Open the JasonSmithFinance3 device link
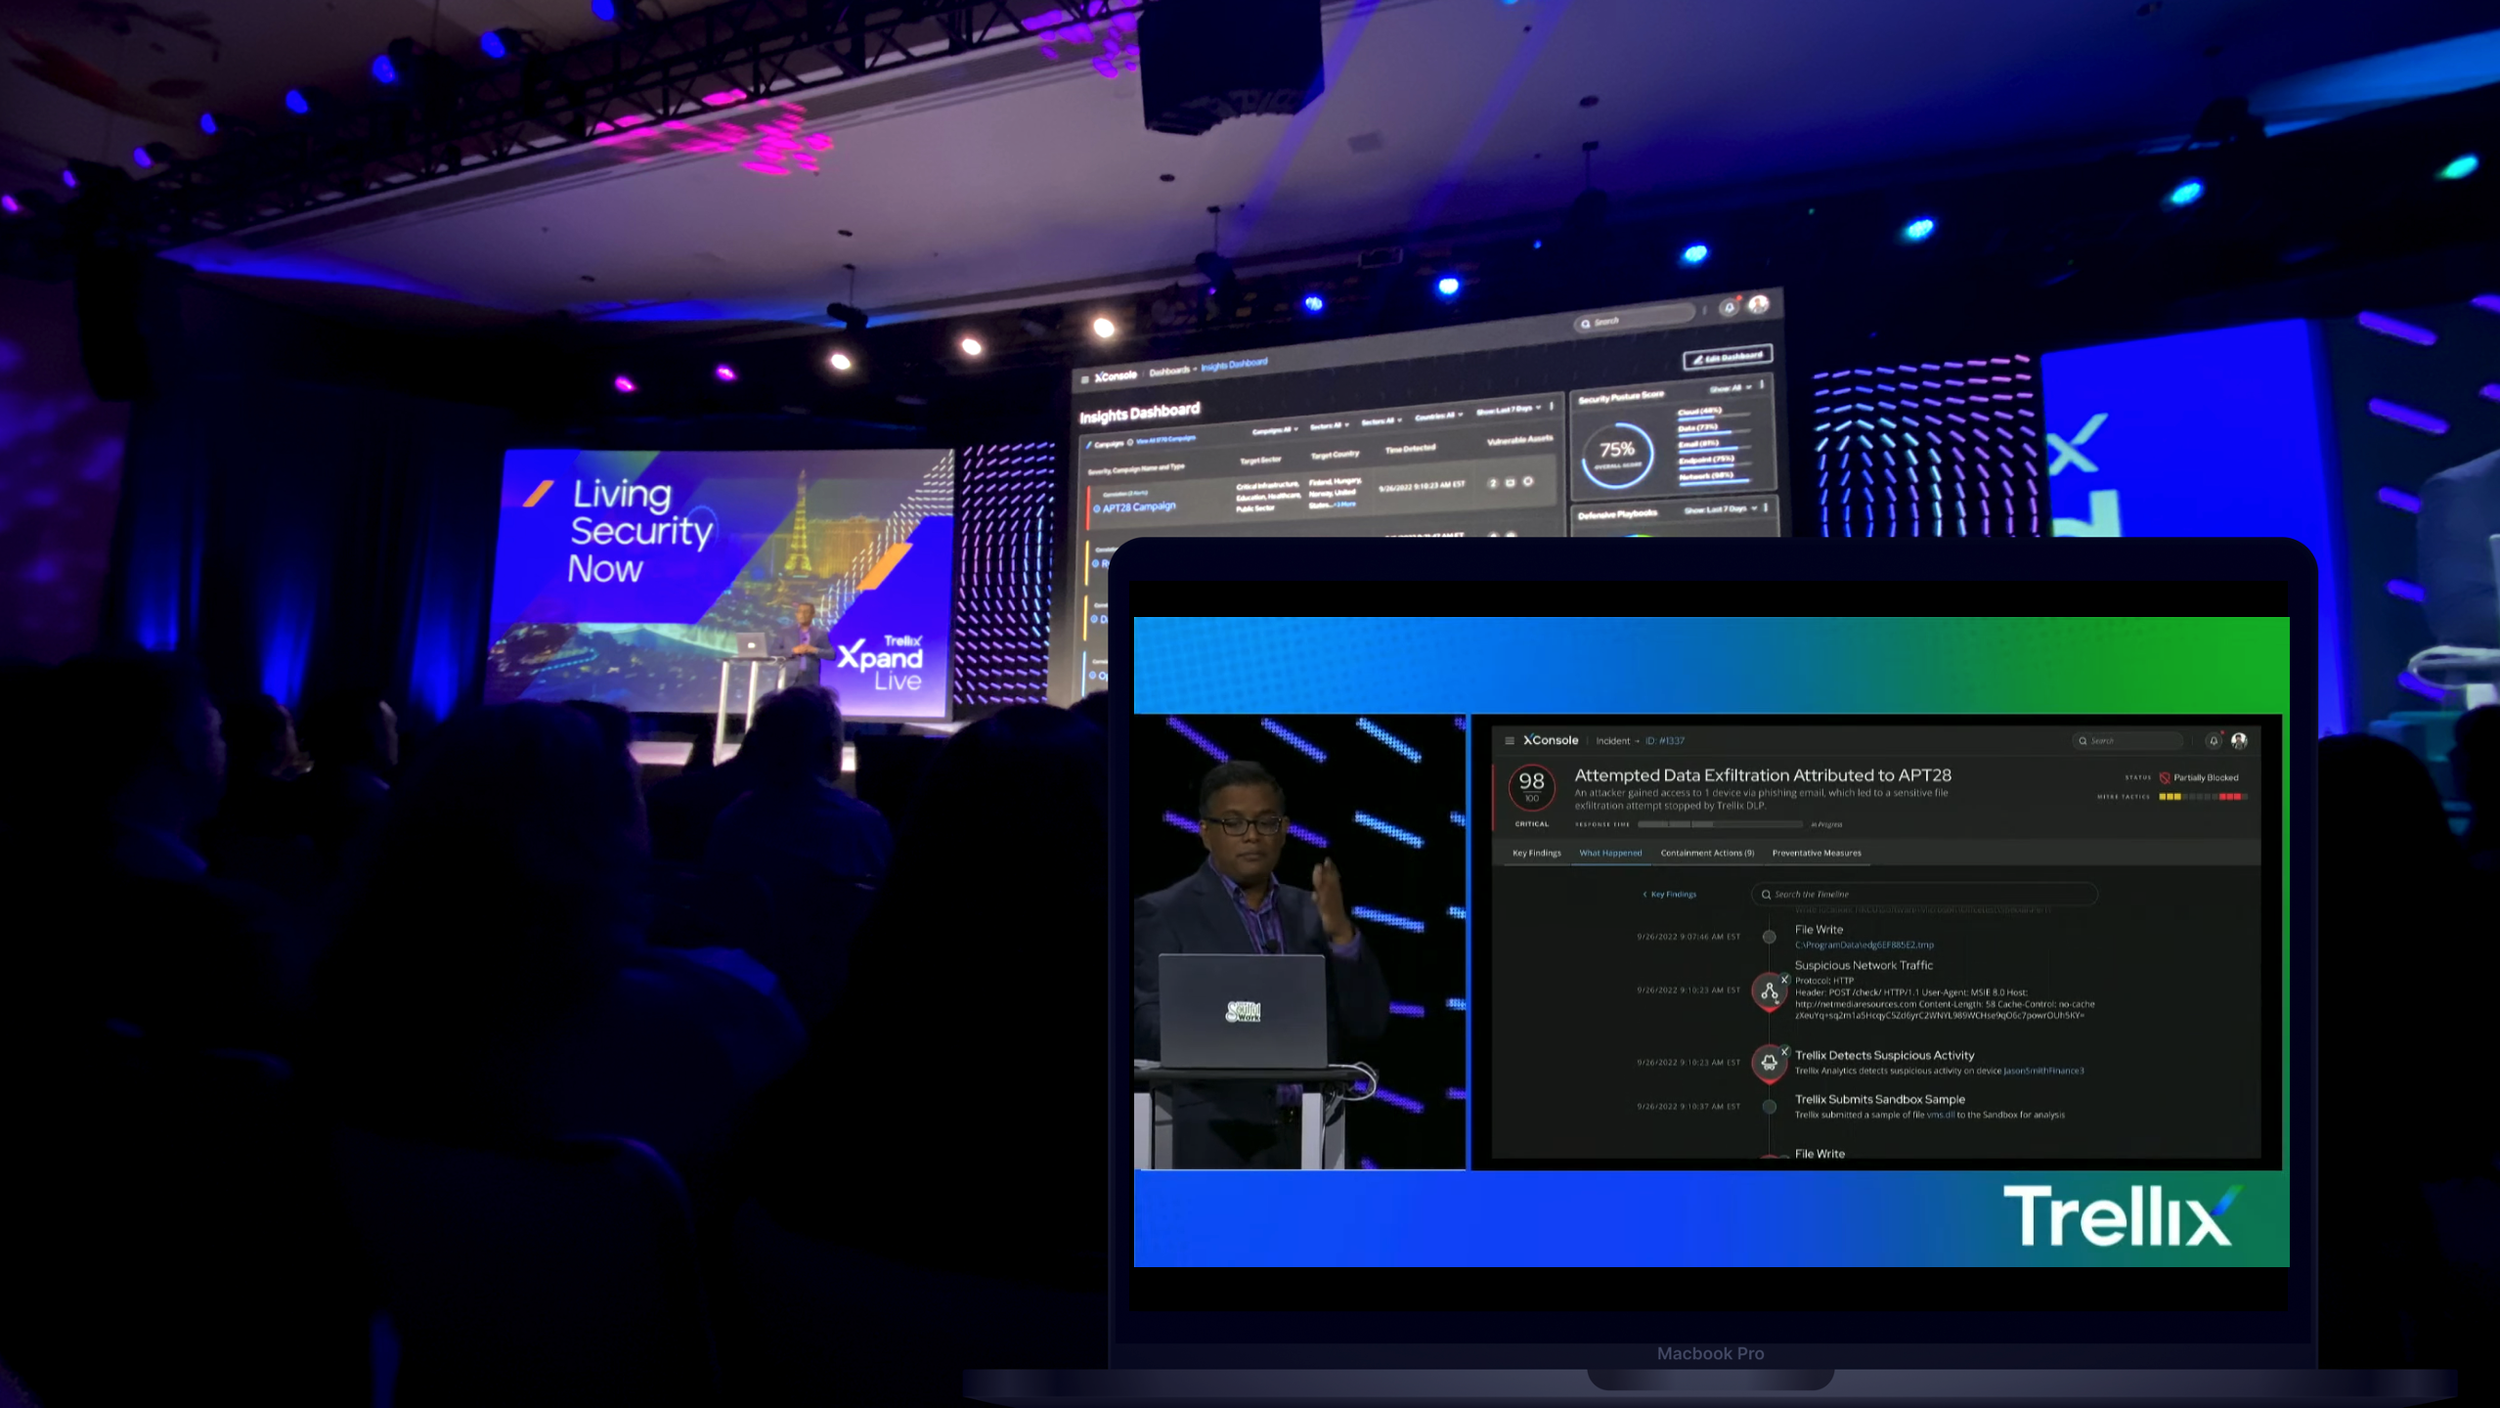Image resolution: width=2500 pixels, height=1408 pixels. (2043, 1071)
